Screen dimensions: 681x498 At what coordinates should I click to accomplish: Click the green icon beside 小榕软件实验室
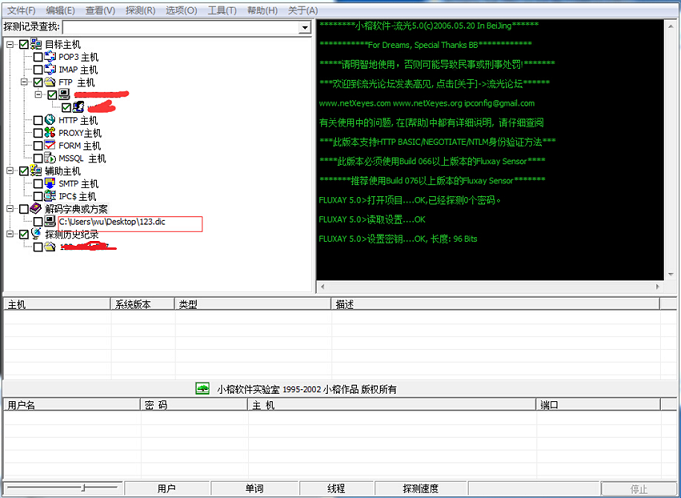[202, 389]
